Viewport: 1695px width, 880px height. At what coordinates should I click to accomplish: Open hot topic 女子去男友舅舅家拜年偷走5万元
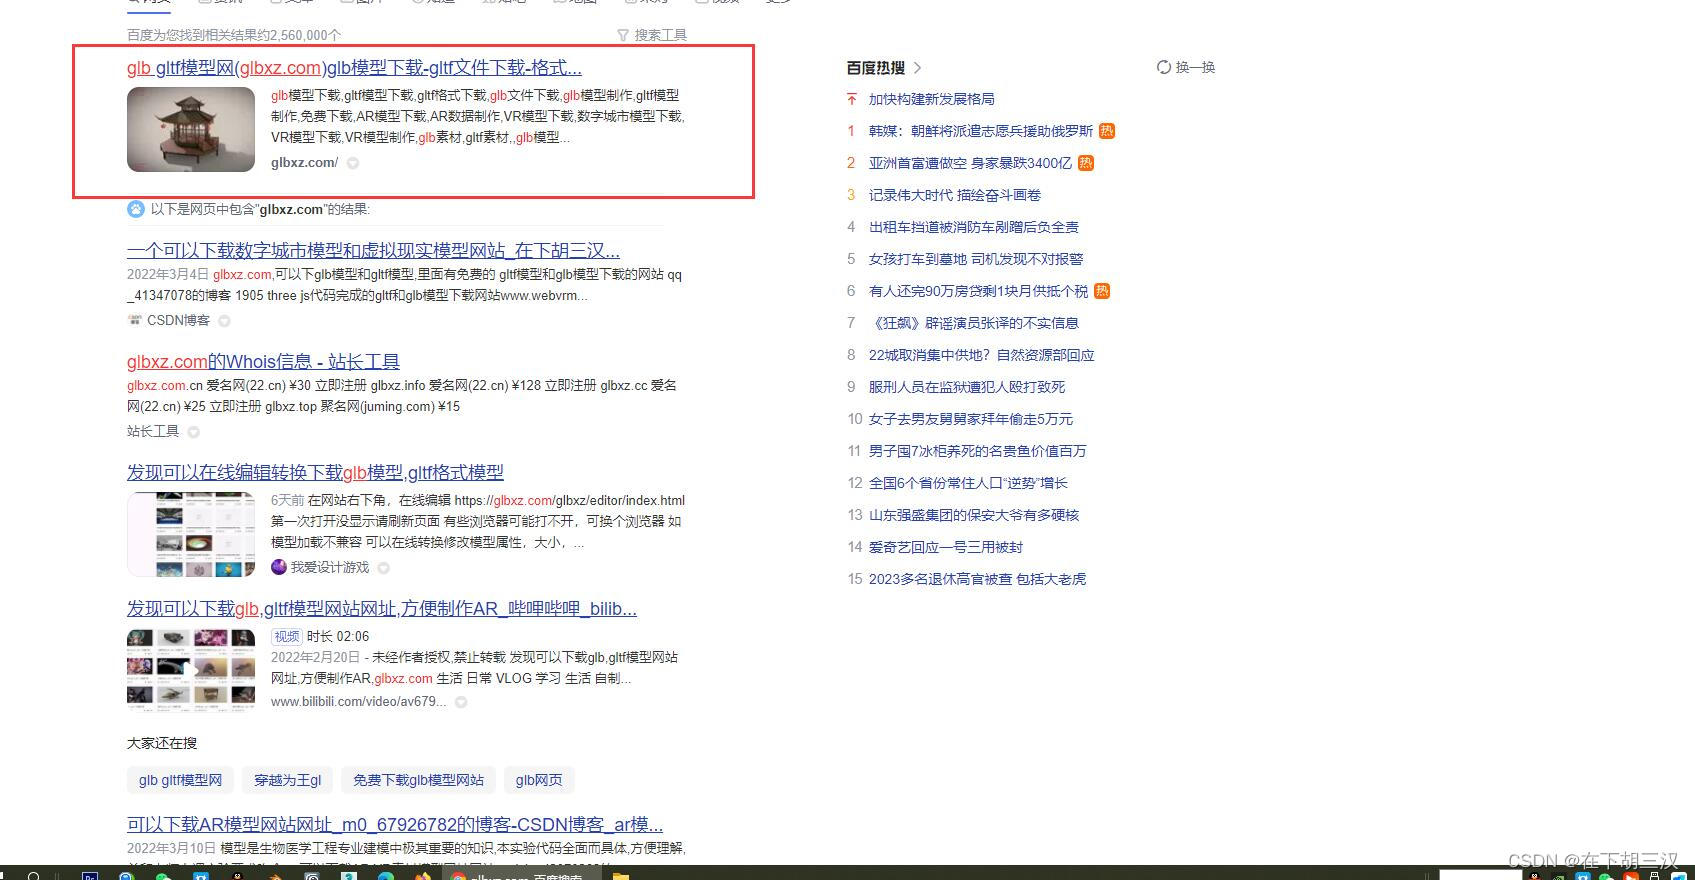(970, 419)
